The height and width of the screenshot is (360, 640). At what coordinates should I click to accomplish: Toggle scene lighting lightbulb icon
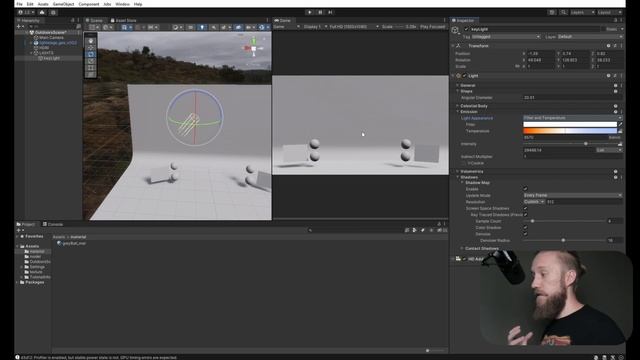coord(202,27)
